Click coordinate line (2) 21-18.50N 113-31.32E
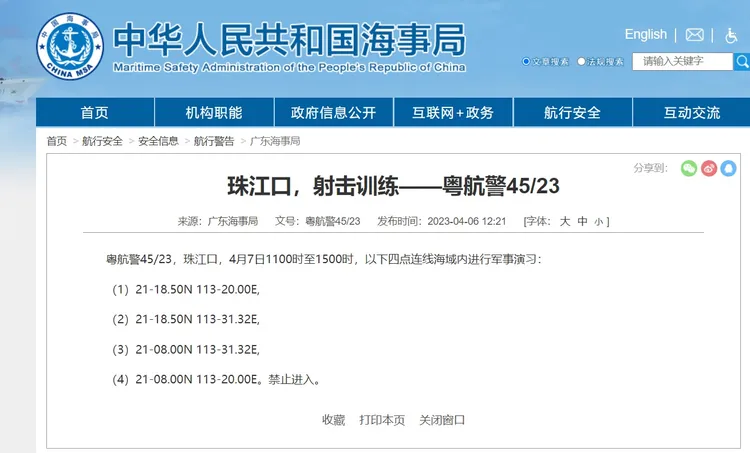The width and height of the screenshot is (750, 453). (186, 320)
